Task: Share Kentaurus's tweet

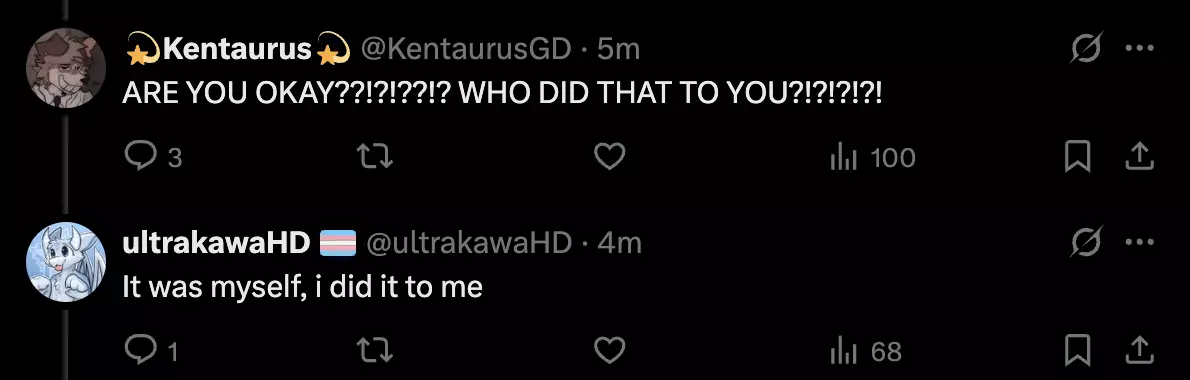Action: [1138, 157]
